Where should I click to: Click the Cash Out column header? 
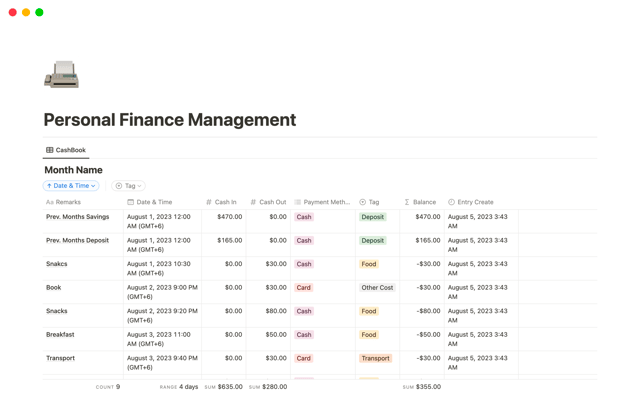tap(272, 202)
